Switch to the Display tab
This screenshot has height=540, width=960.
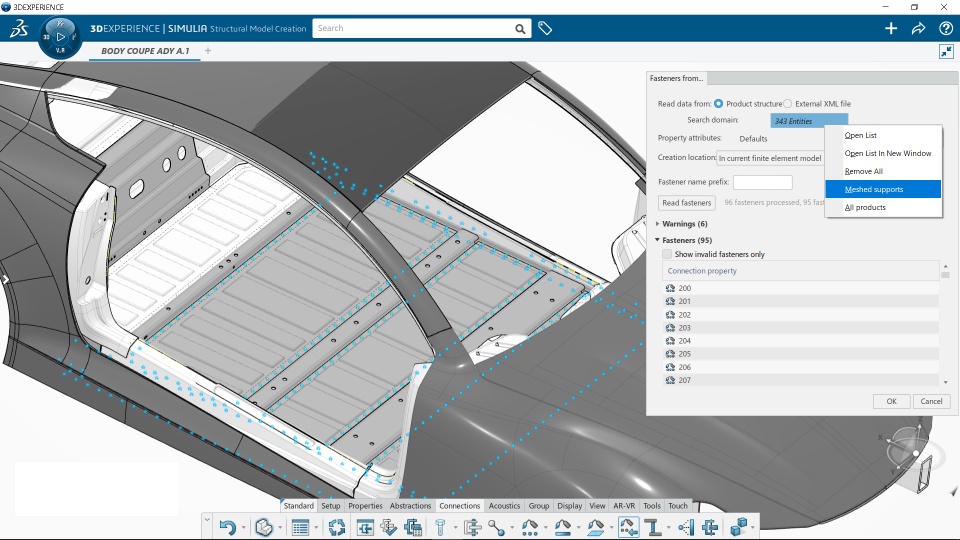point(569,506)
